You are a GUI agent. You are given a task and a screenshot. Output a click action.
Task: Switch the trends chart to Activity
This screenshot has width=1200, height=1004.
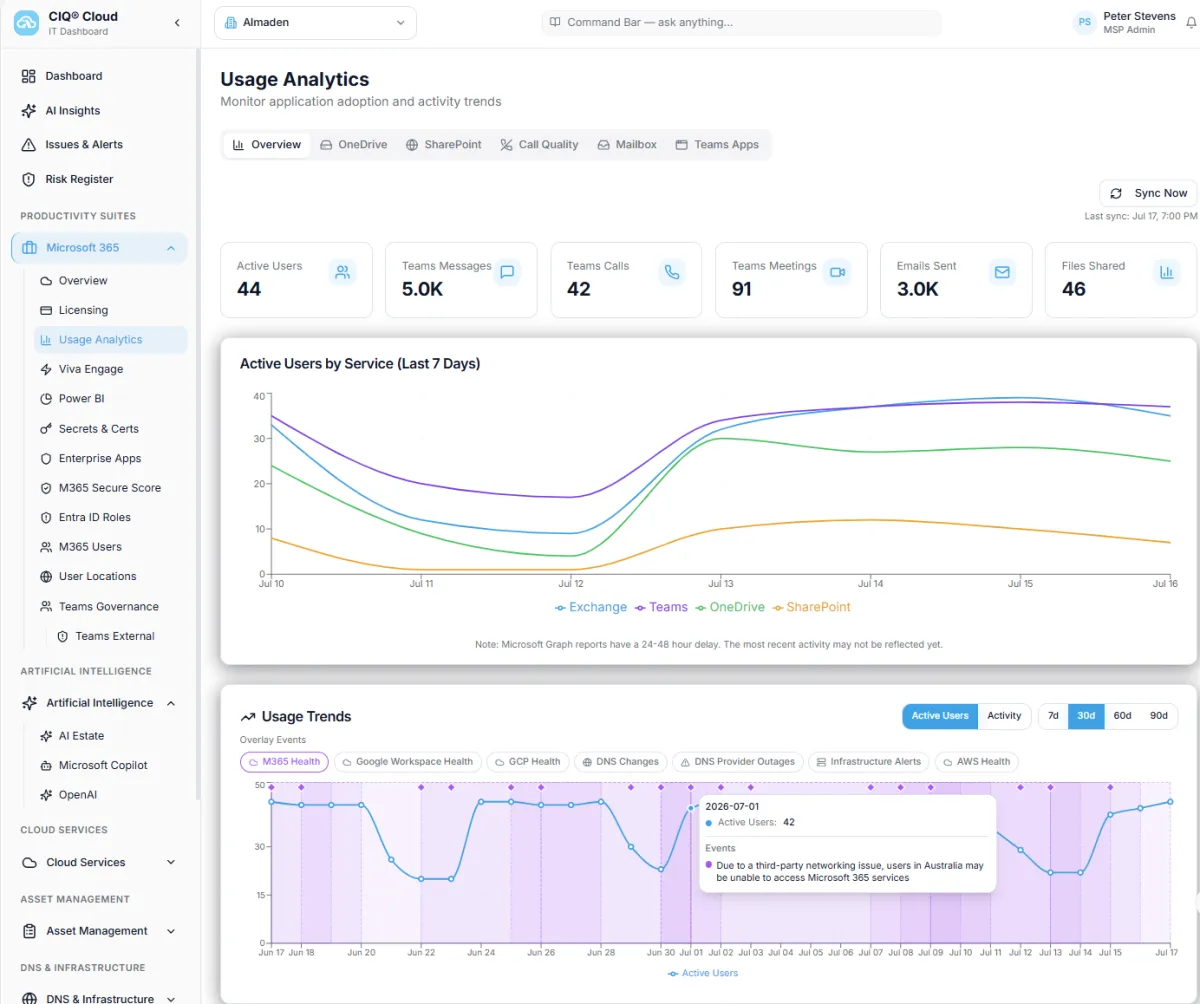click(x=1004, y=716)
